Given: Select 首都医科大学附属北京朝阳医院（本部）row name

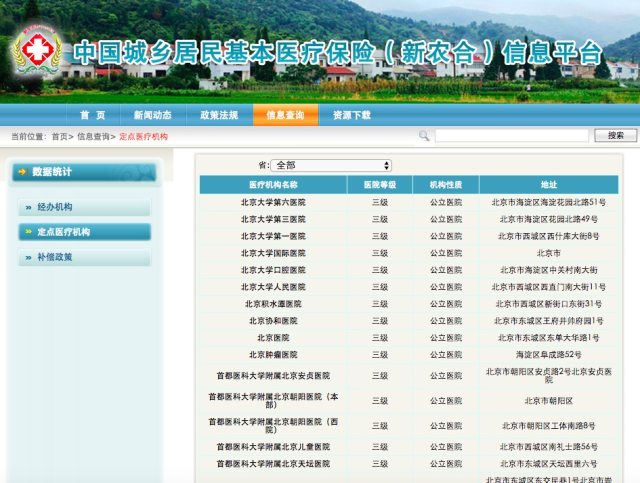Looking at the screenshot, I should point(273,401).
